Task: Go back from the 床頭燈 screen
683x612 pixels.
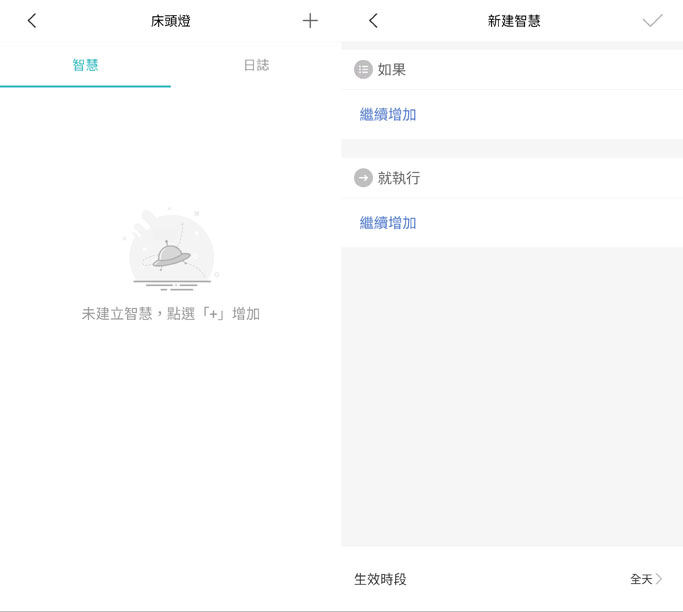Action: [x=32, y=21]
